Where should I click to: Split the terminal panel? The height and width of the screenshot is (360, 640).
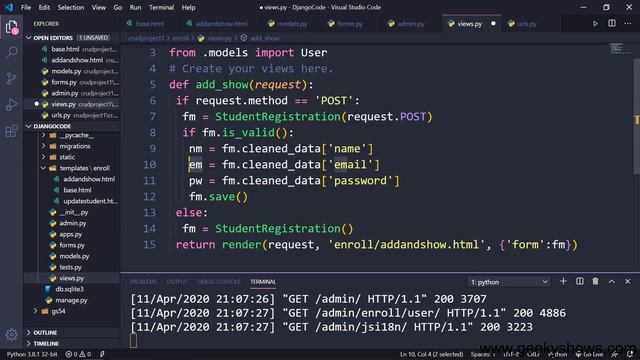pos(580,281)
